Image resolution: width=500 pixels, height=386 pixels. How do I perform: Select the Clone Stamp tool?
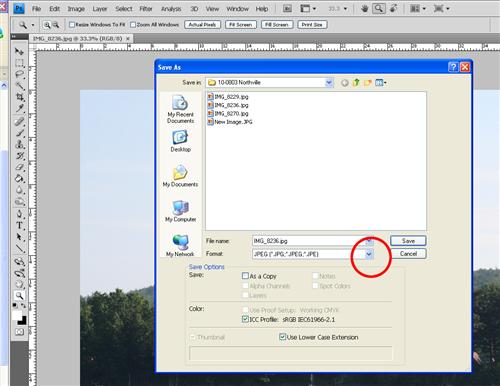[x=19, y=144]
